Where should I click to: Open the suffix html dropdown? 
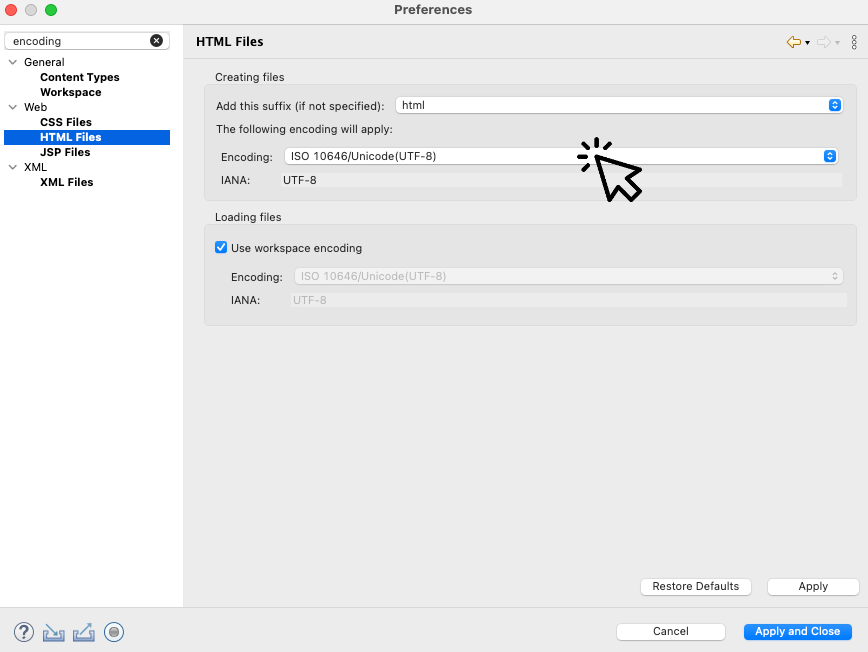pos(619,105)
